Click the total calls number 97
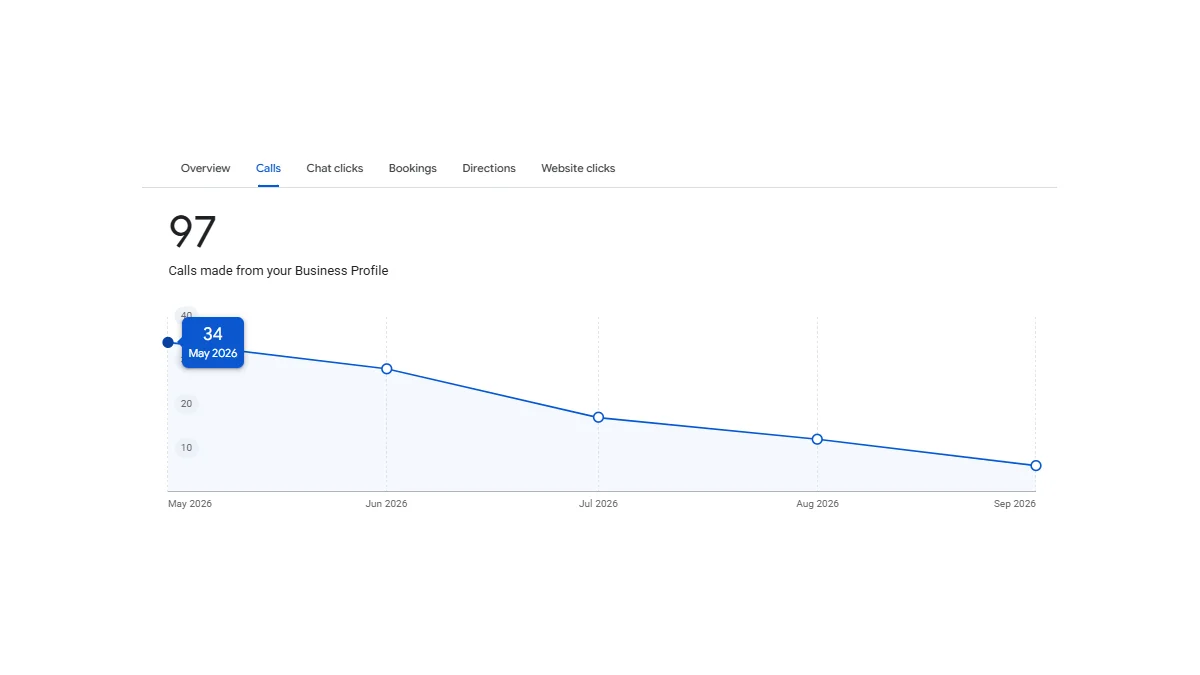 tap(192, 232)
